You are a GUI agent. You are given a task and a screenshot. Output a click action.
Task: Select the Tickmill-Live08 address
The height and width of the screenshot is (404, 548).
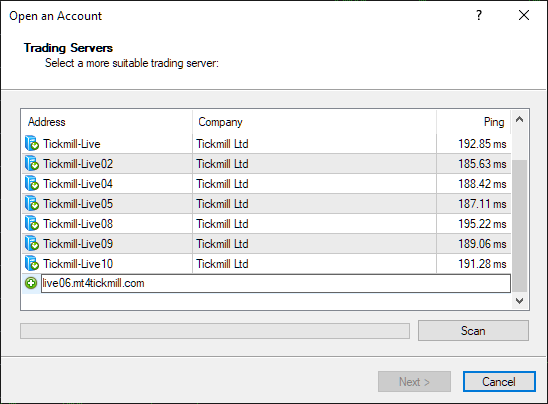click(78, 224)
